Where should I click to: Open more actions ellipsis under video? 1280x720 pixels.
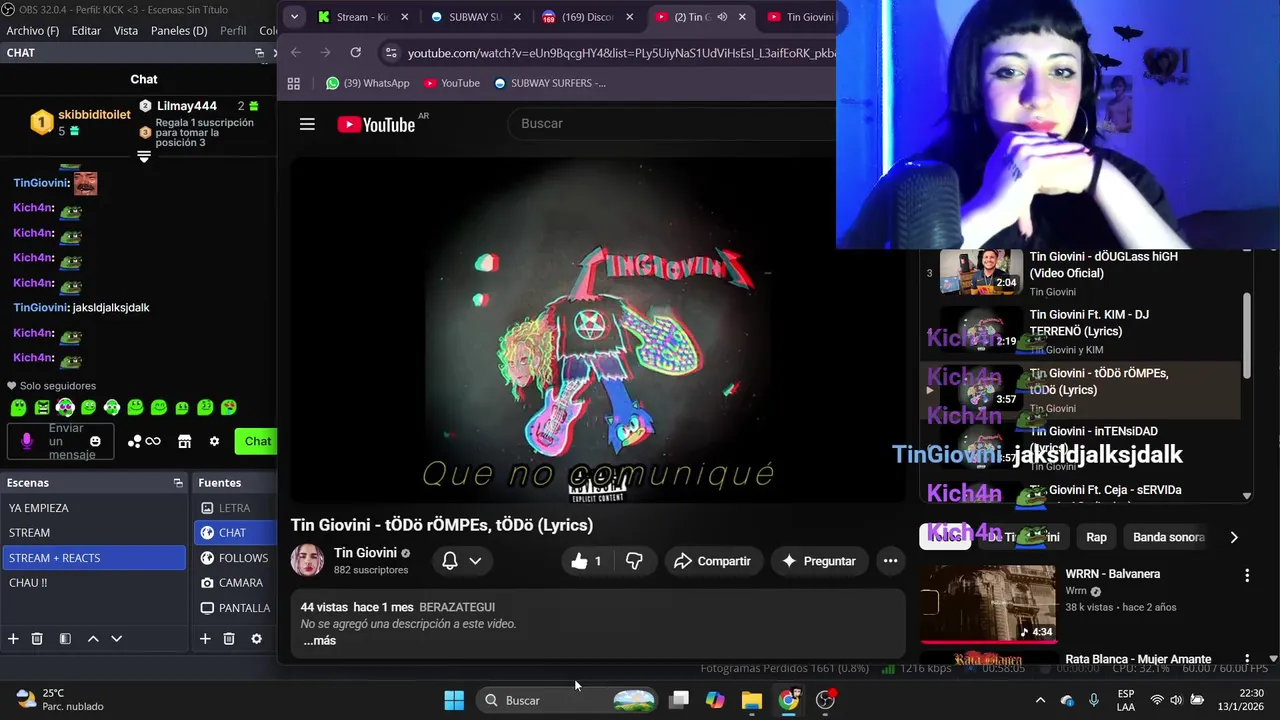click(890, 561)
